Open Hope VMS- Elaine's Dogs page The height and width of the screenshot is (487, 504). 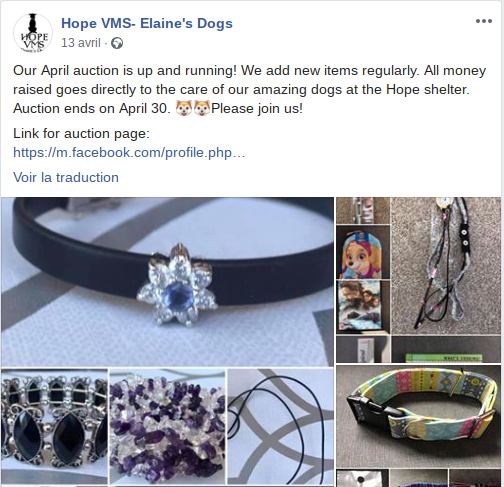[147, 23]
